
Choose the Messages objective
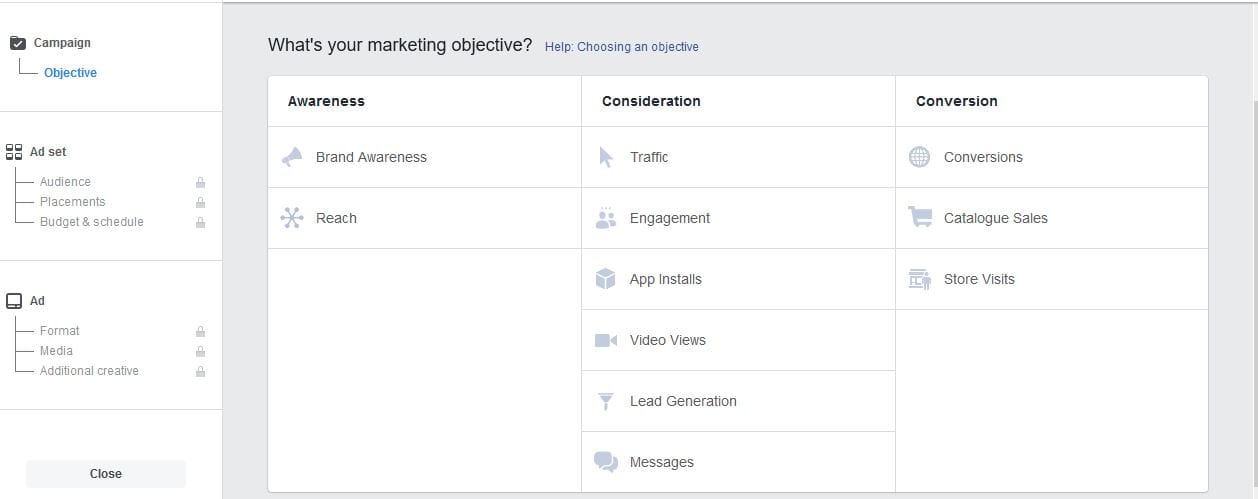738,462
